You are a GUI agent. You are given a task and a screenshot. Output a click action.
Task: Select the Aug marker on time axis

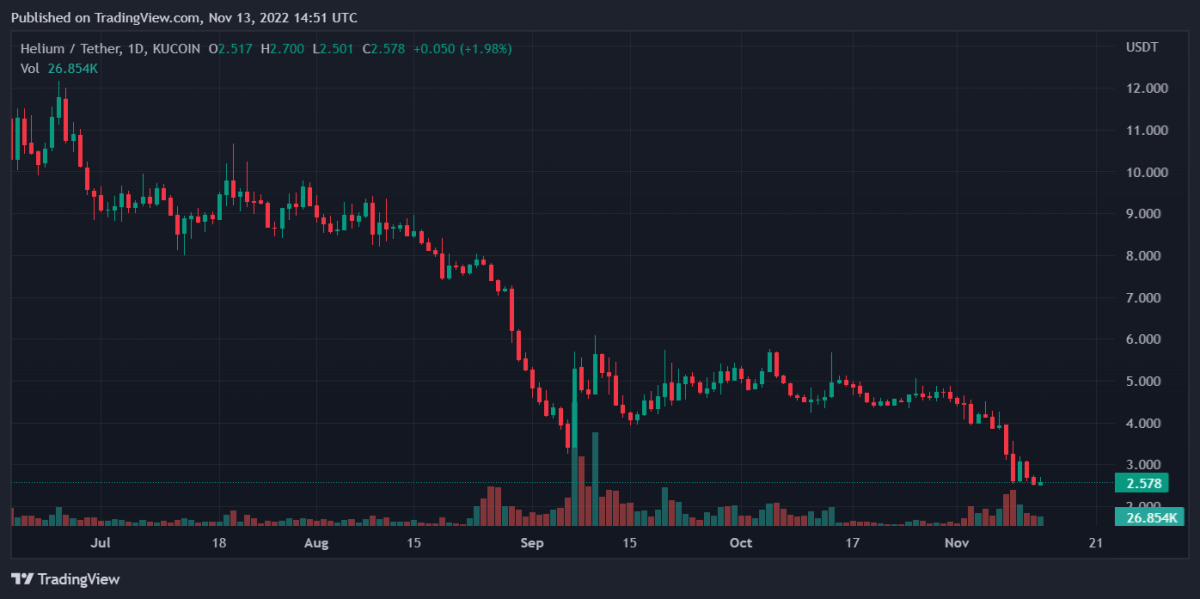(x=316, y=543)
